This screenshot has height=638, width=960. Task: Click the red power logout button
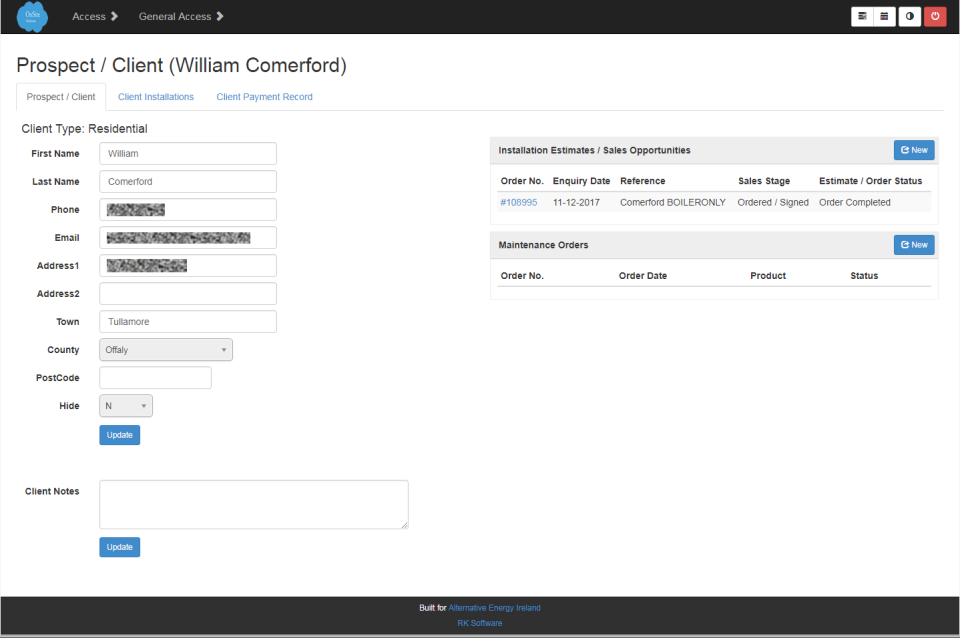pos(935,16)
